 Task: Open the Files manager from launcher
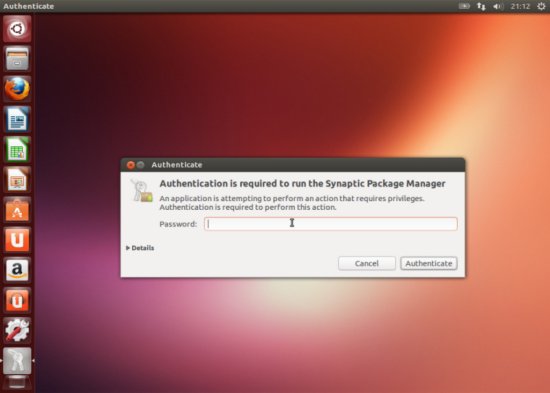click(17, 59)
